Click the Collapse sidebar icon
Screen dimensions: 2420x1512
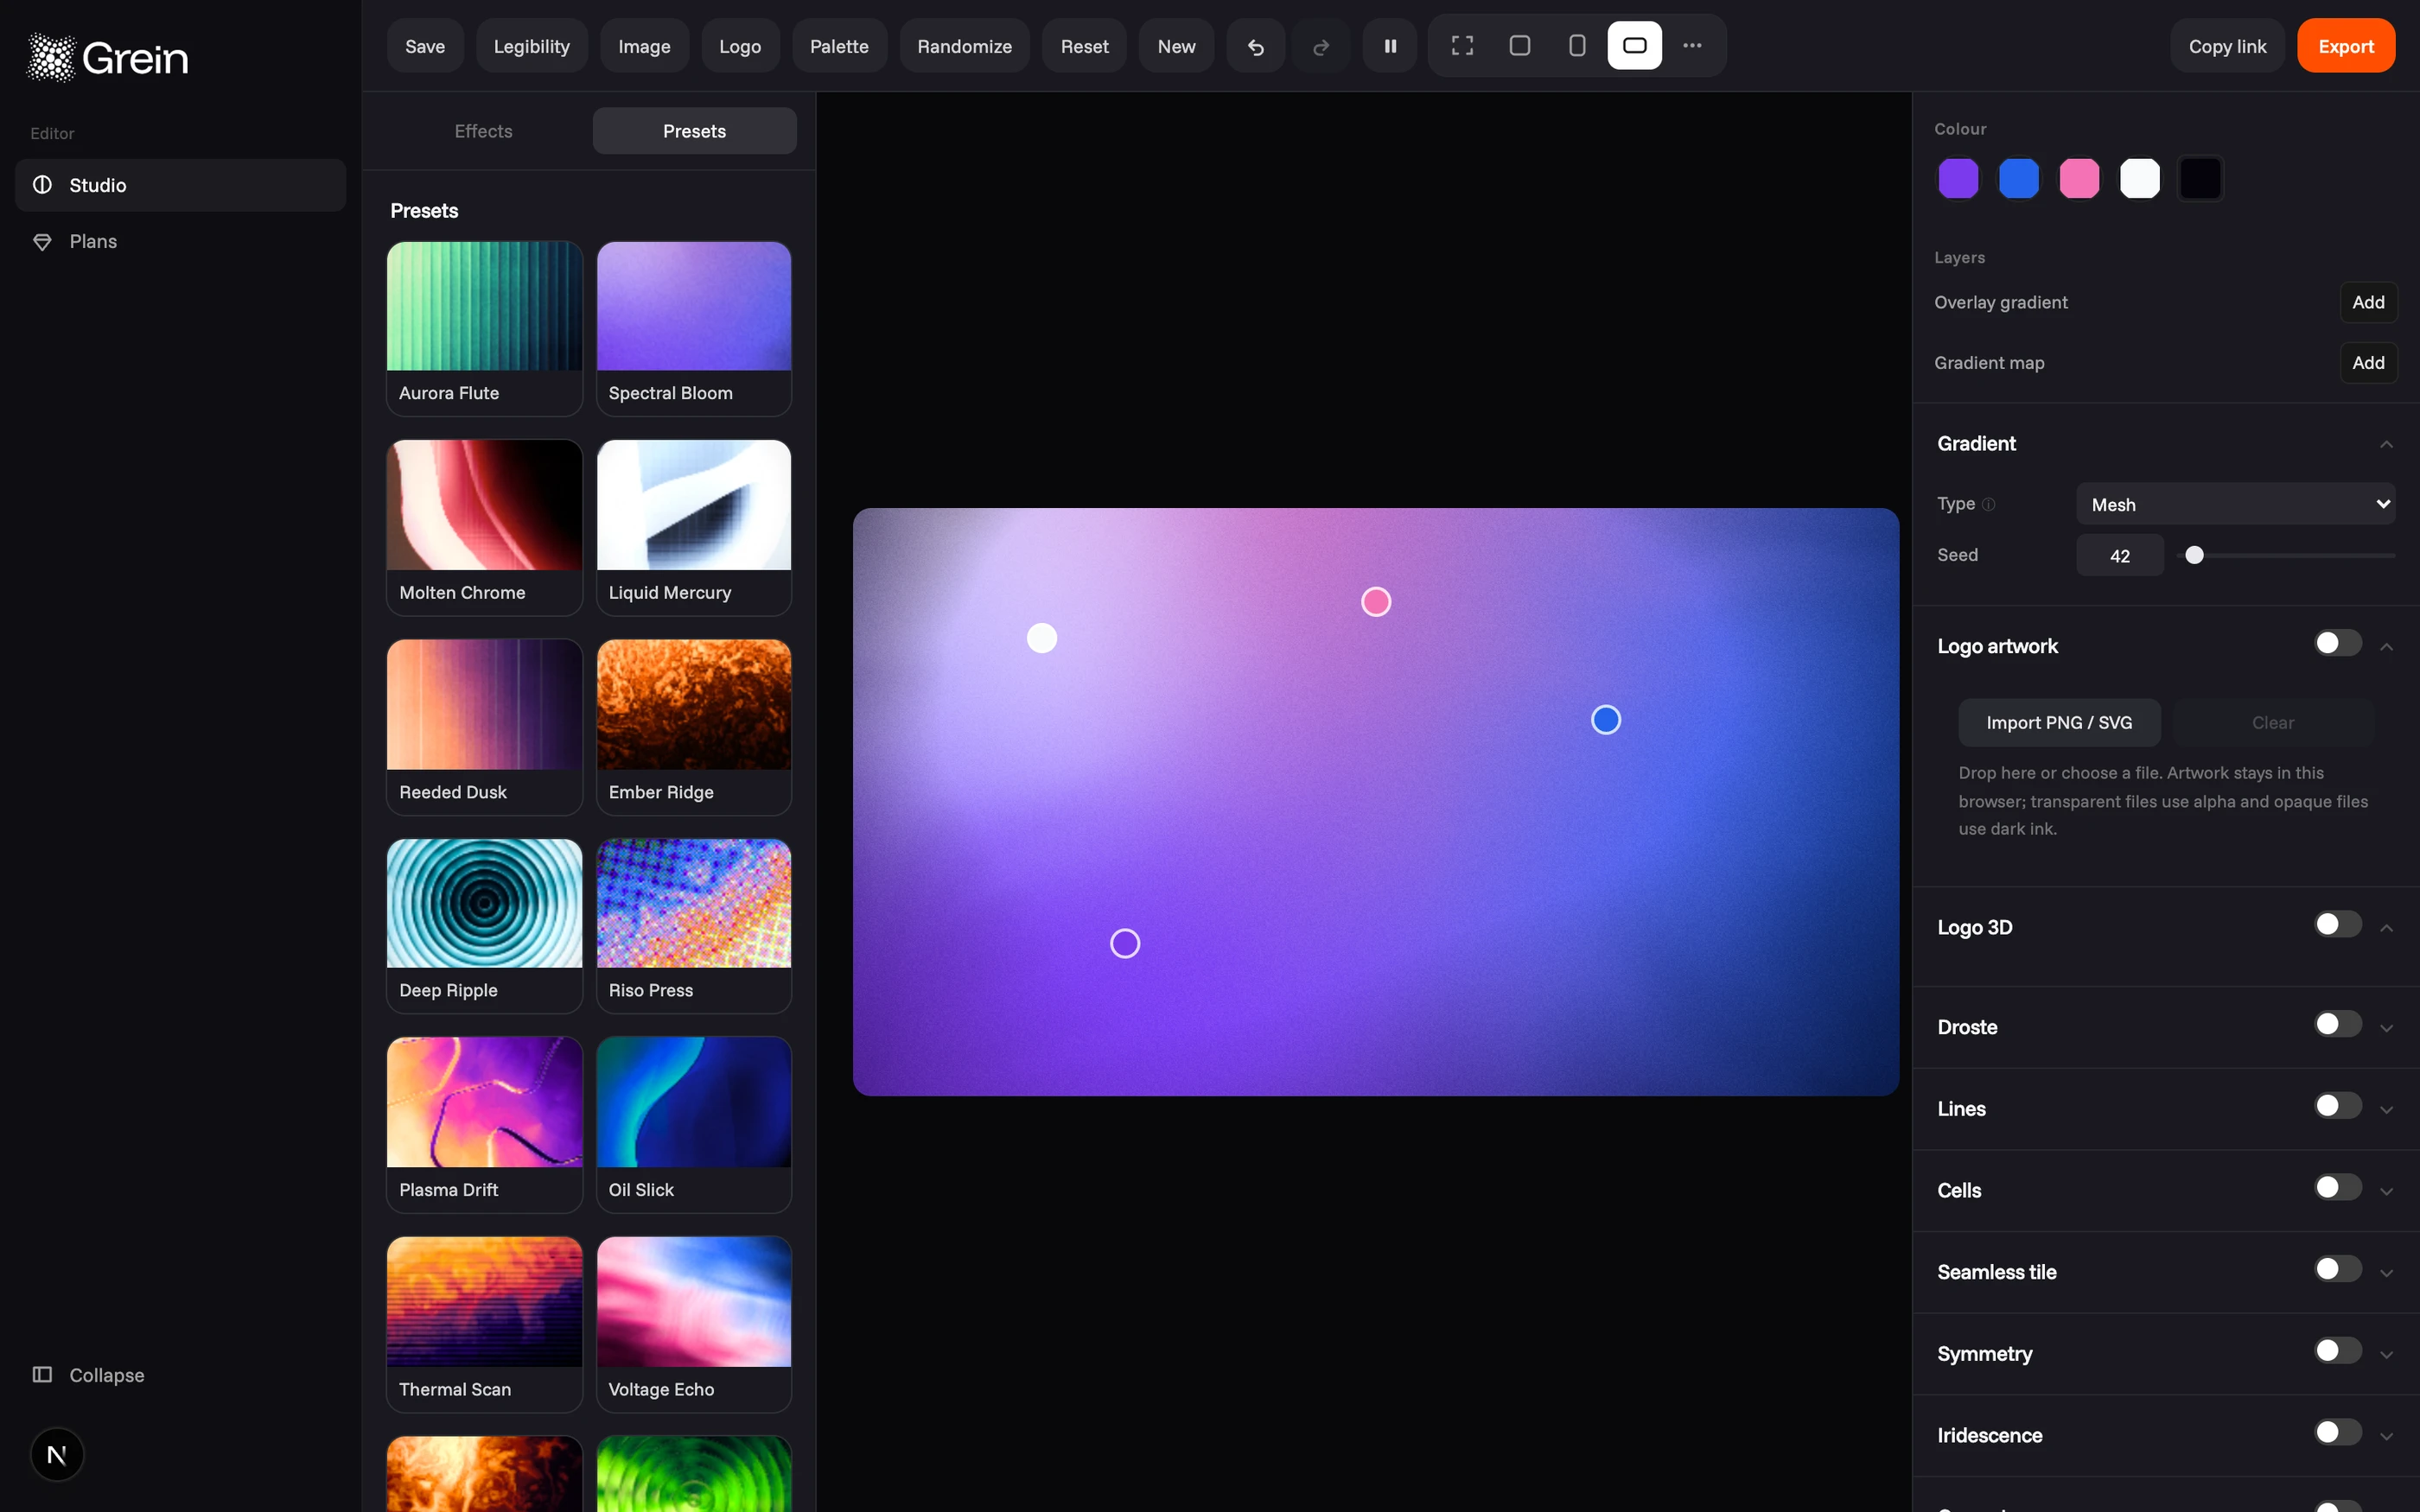(42, 1375)
